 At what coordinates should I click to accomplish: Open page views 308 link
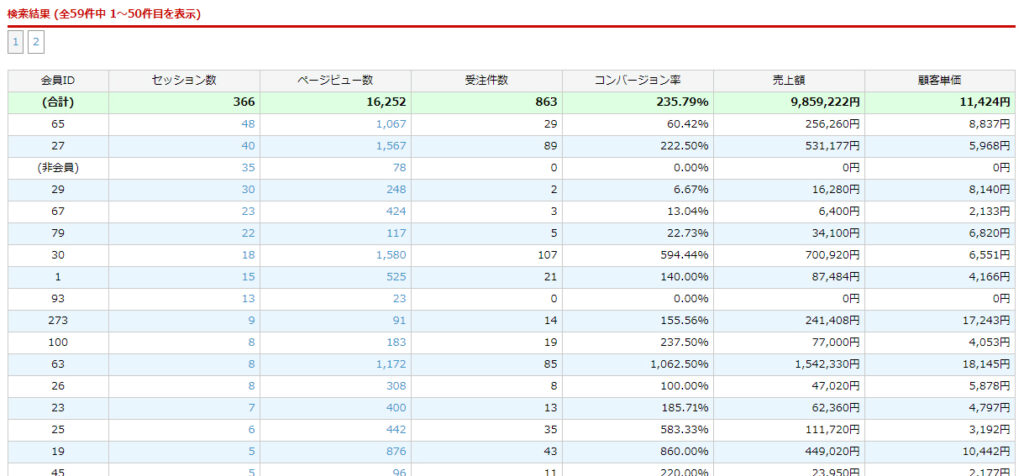tap(395, 386)
